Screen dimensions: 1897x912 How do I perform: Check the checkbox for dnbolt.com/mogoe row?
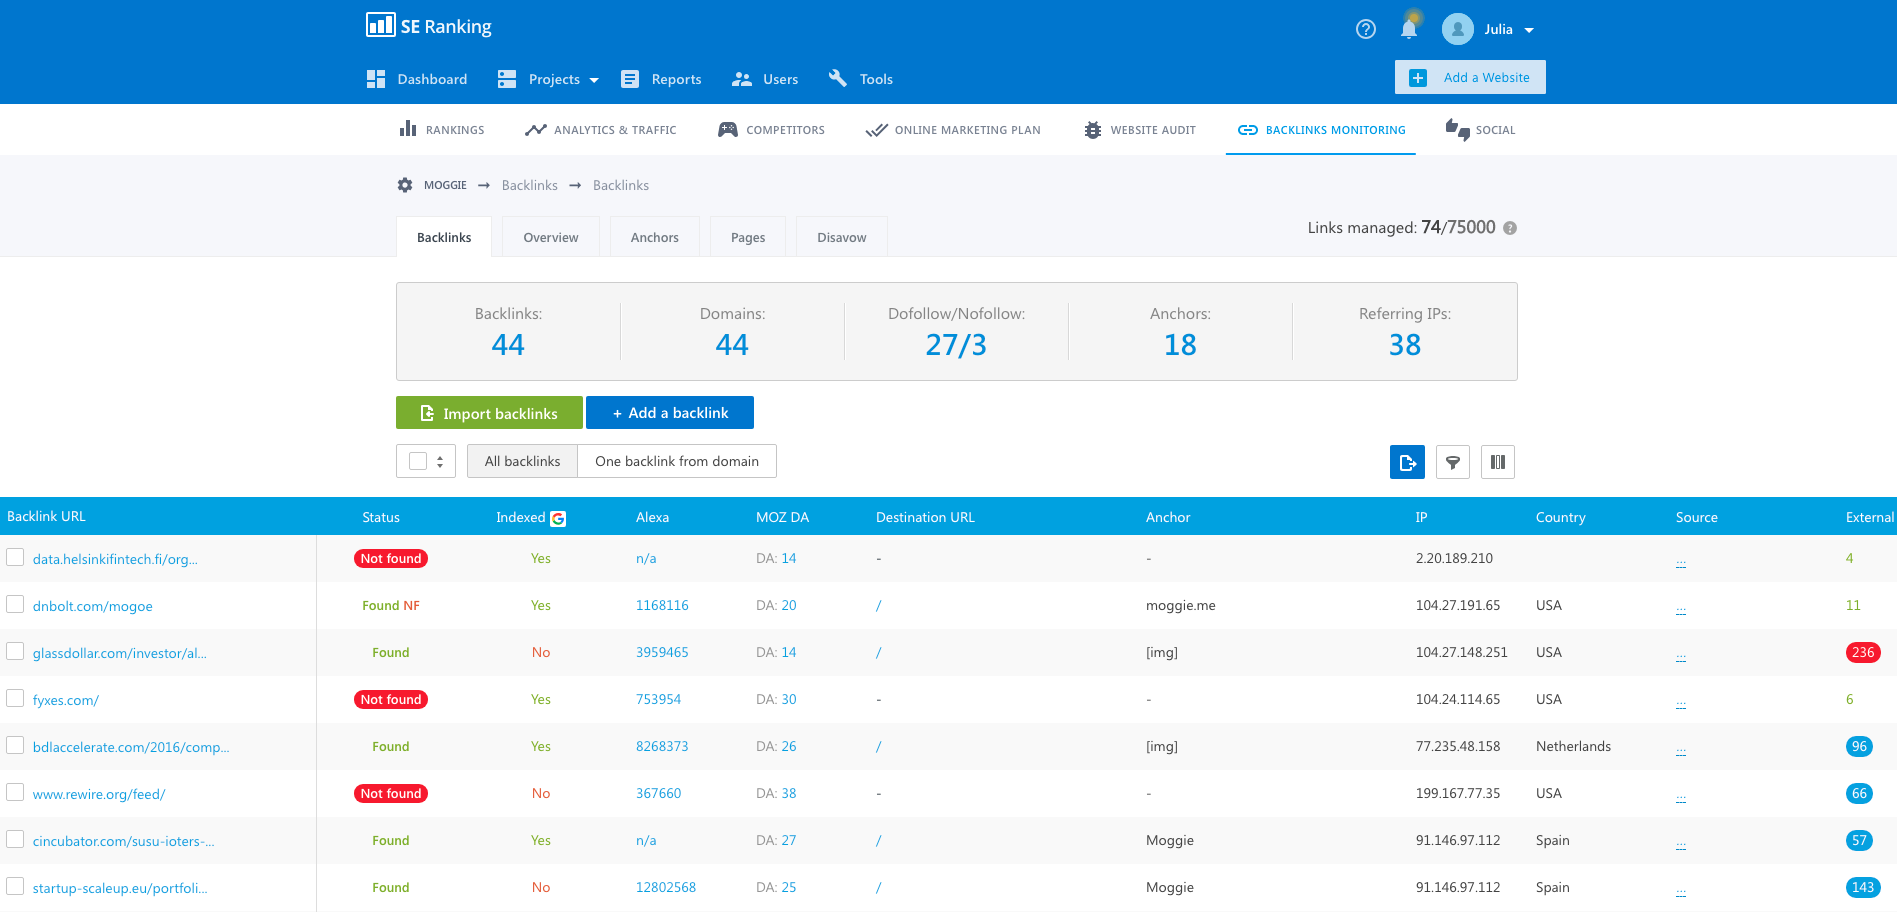(15, 604)
